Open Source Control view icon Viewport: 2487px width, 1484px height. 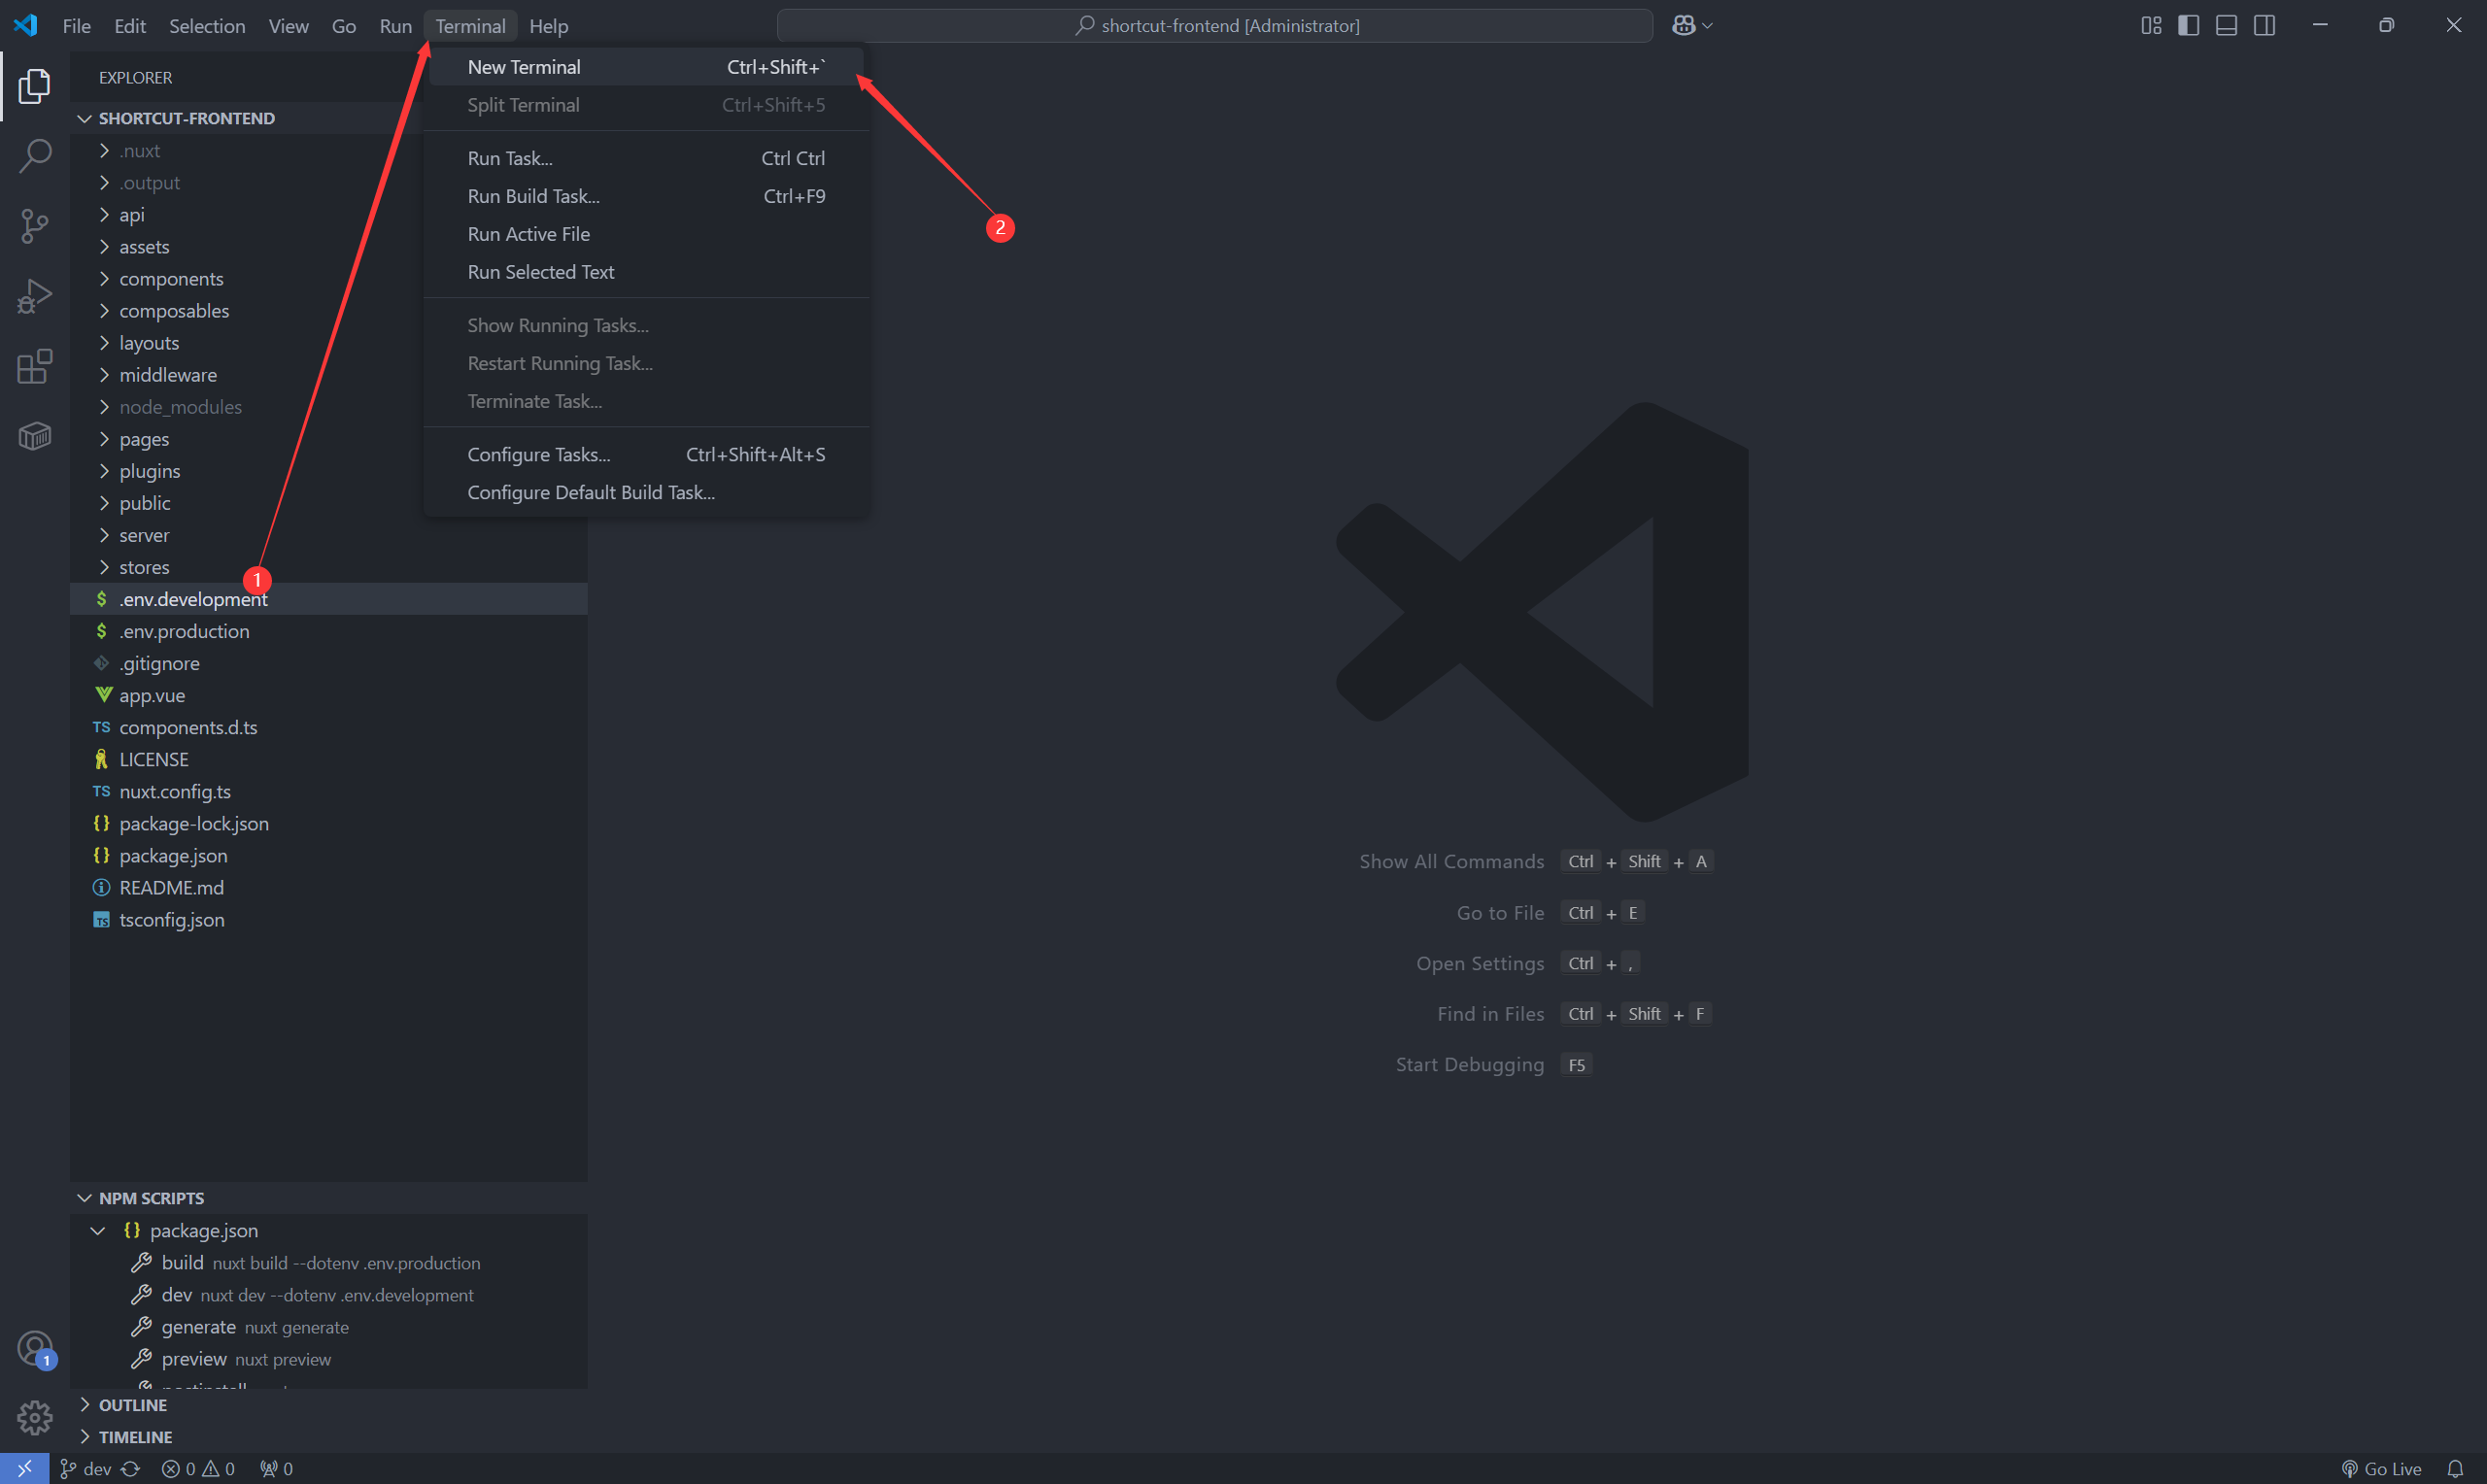pos(34,226)
